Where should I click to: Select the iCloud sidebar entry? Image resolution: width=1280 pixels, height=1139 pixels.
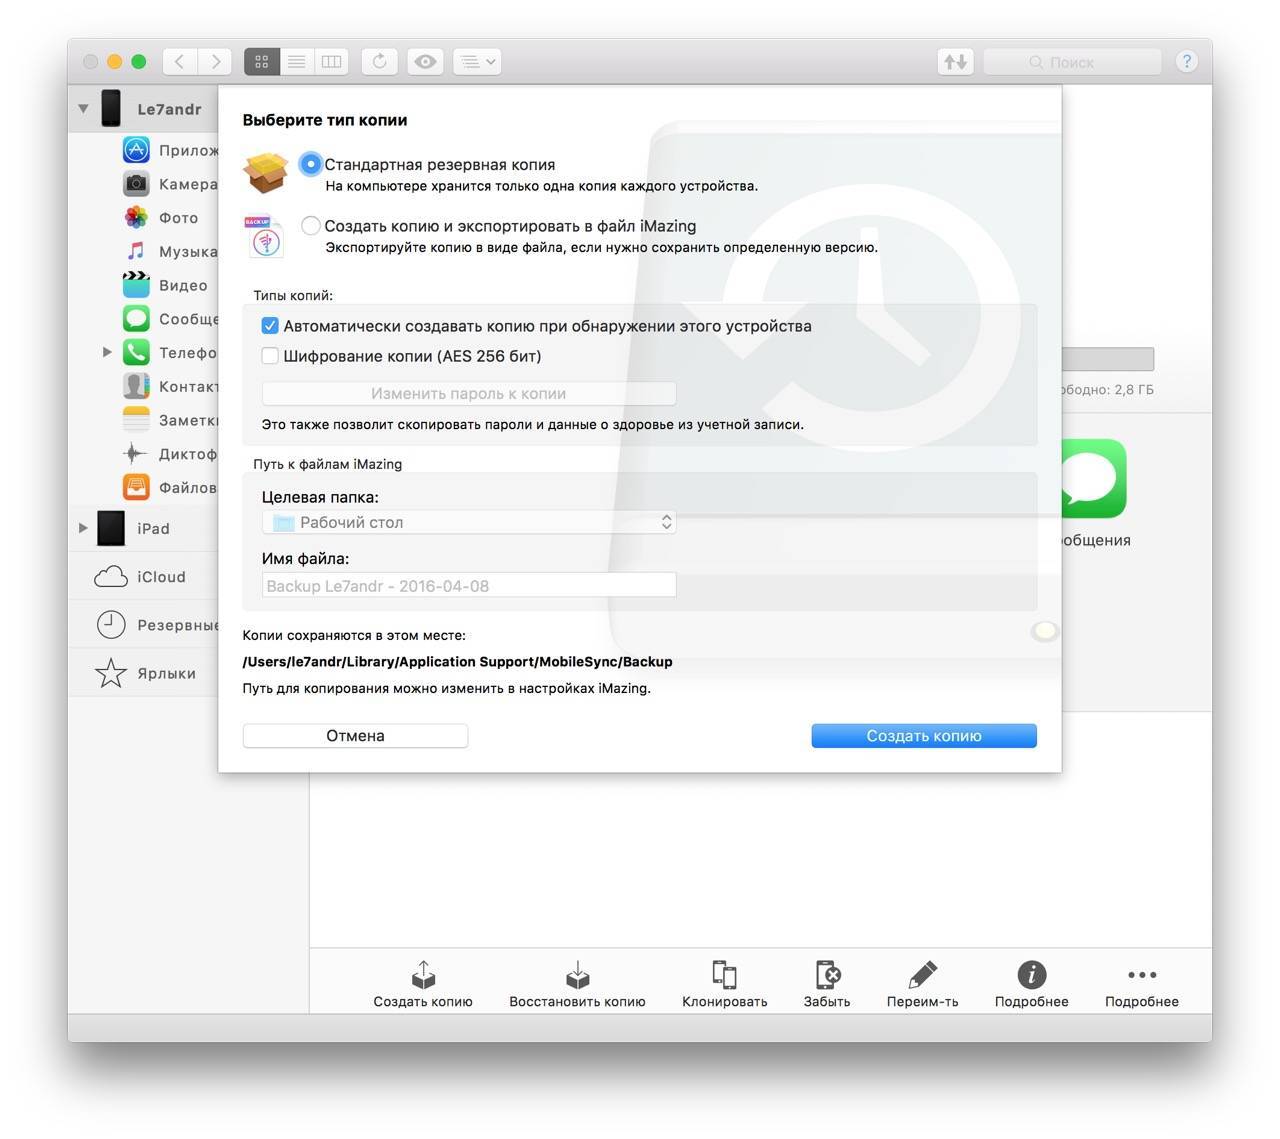[x=140, y=577]
